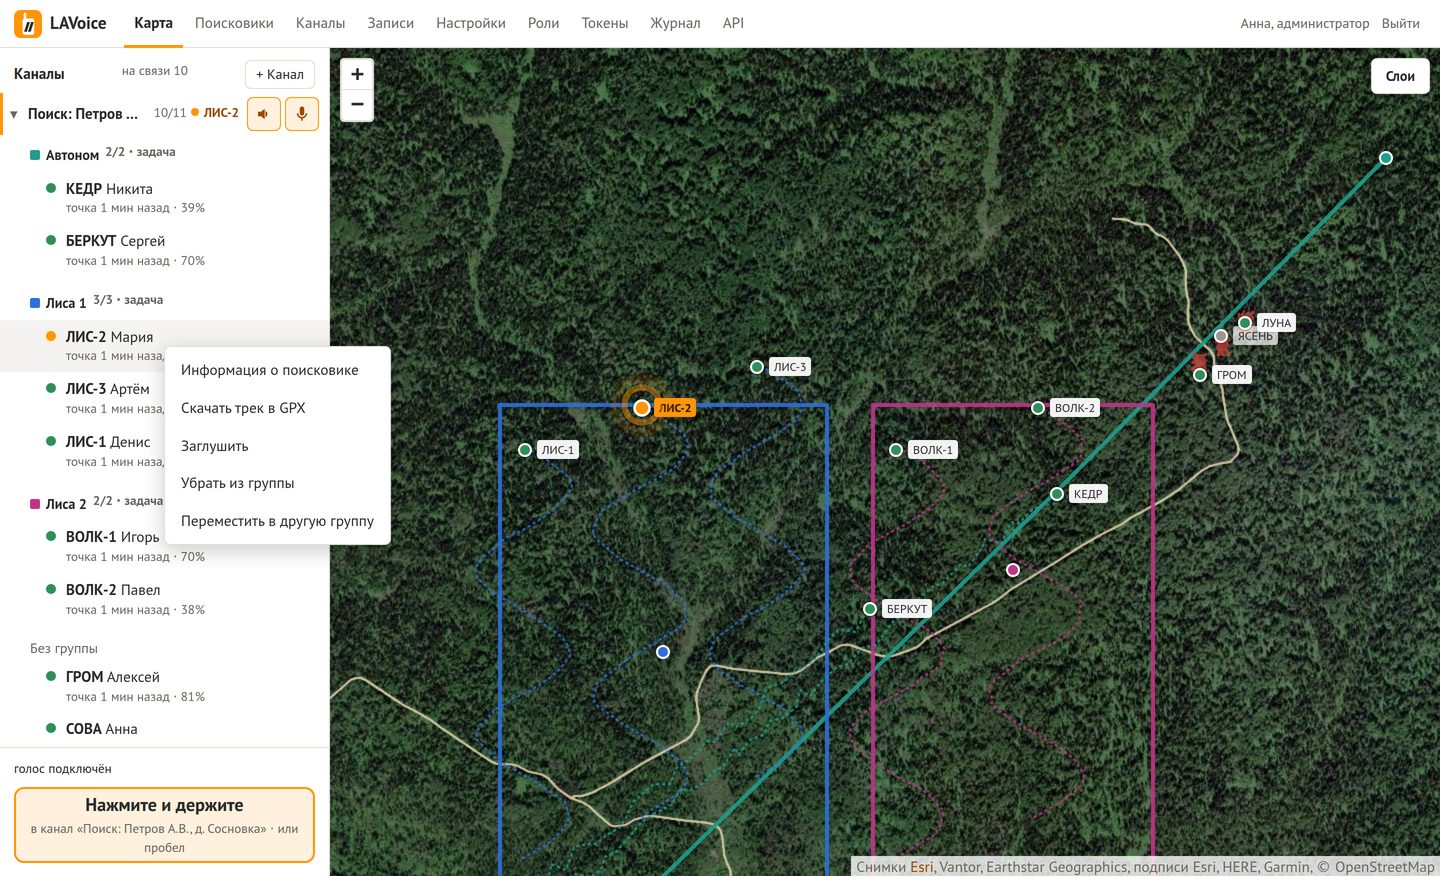The height and width of the screenshot is (876, 1440).
Task: Toggle the microphone button for the channel
Action: [302, 114]
